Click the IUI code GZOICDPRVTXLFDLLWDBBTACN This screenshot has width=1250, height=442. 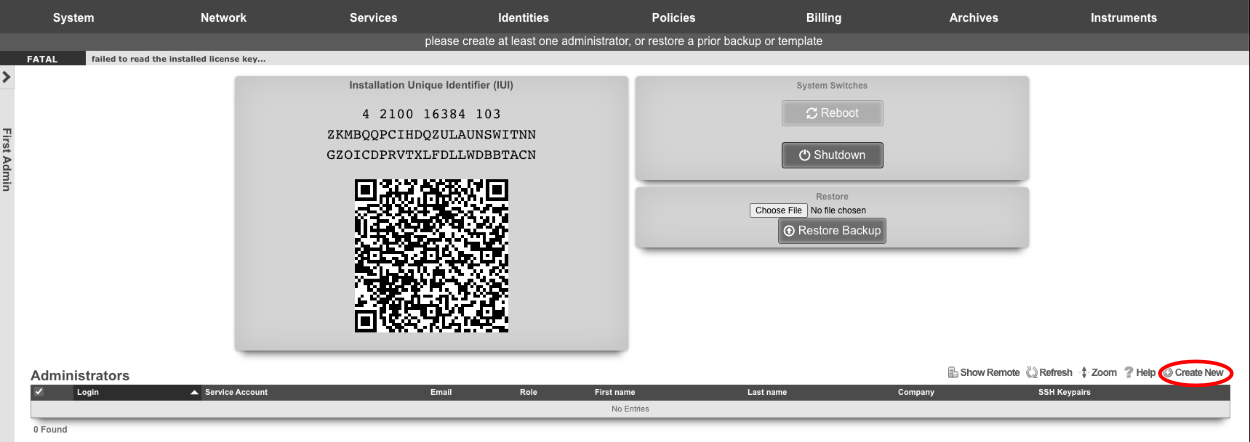(x=432, y=155)
